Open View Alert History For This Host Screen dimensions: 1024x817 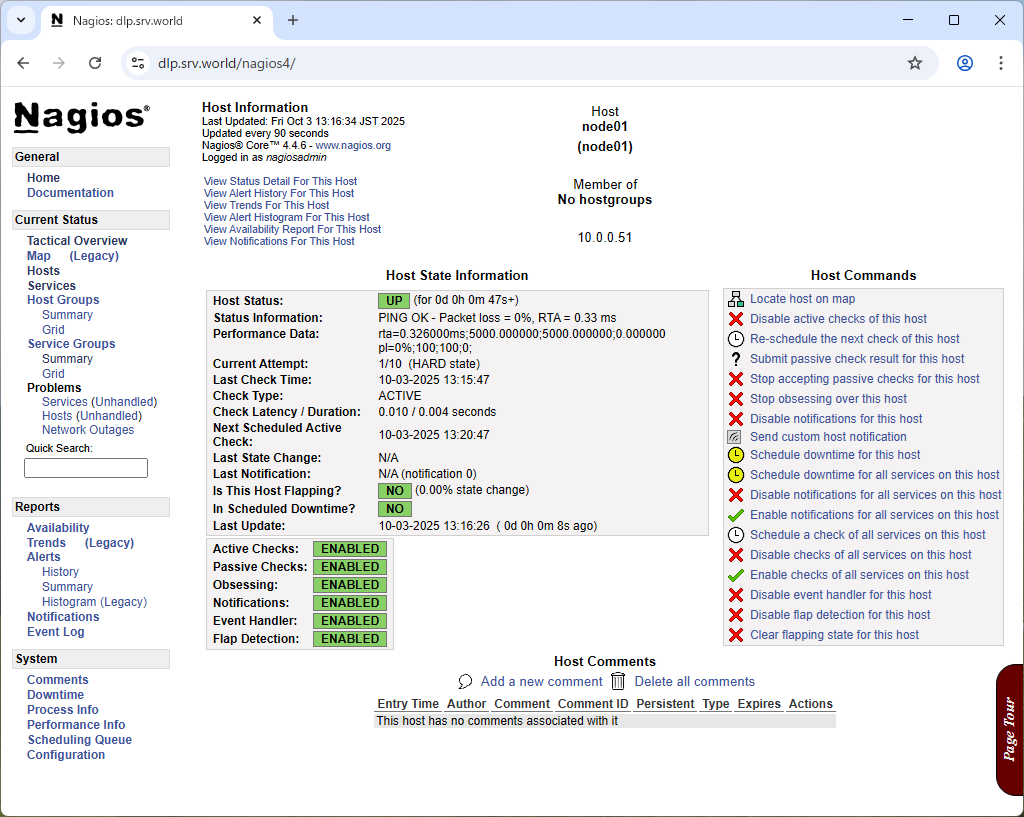tap(278, 192)
